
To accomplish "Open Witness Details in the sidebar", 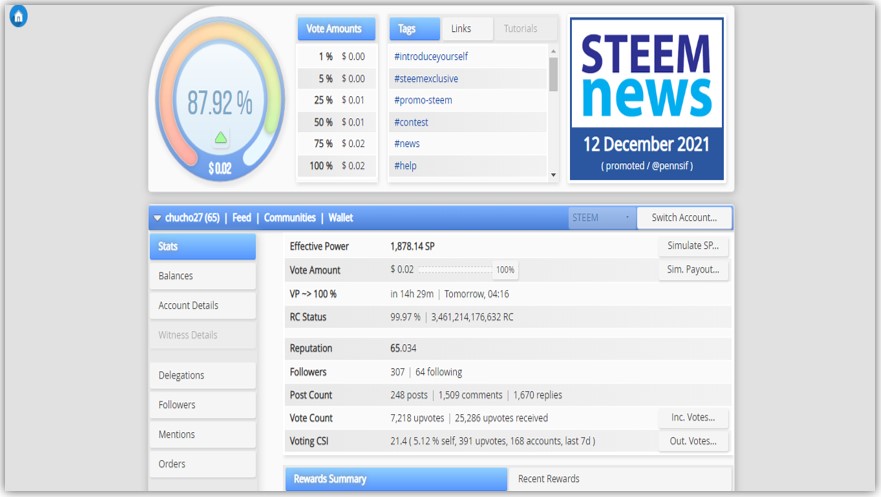I will pyautogui.click(x=203, y=335).
